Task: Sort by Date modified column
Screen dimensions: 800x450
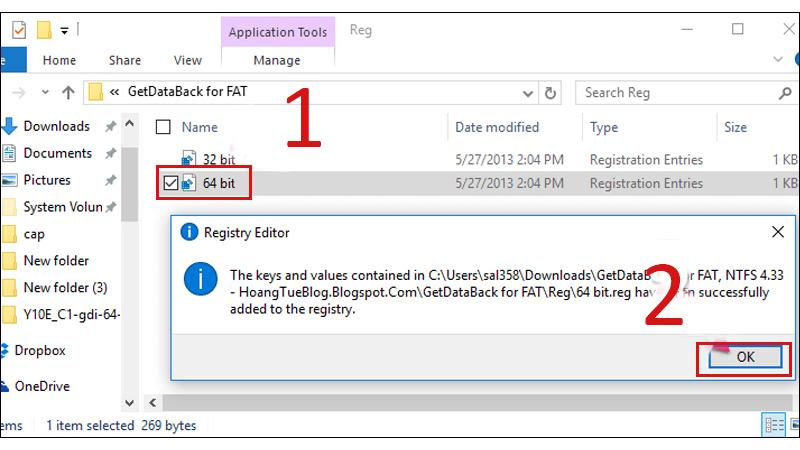Action: [x=496, y=127]
